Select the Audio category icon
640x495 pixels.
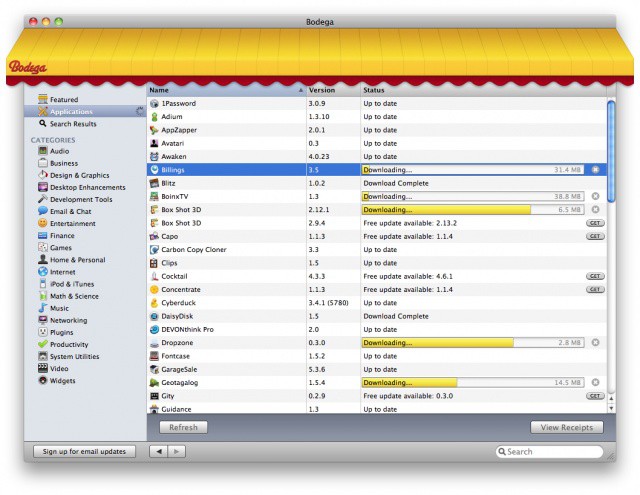click(43, 151)
